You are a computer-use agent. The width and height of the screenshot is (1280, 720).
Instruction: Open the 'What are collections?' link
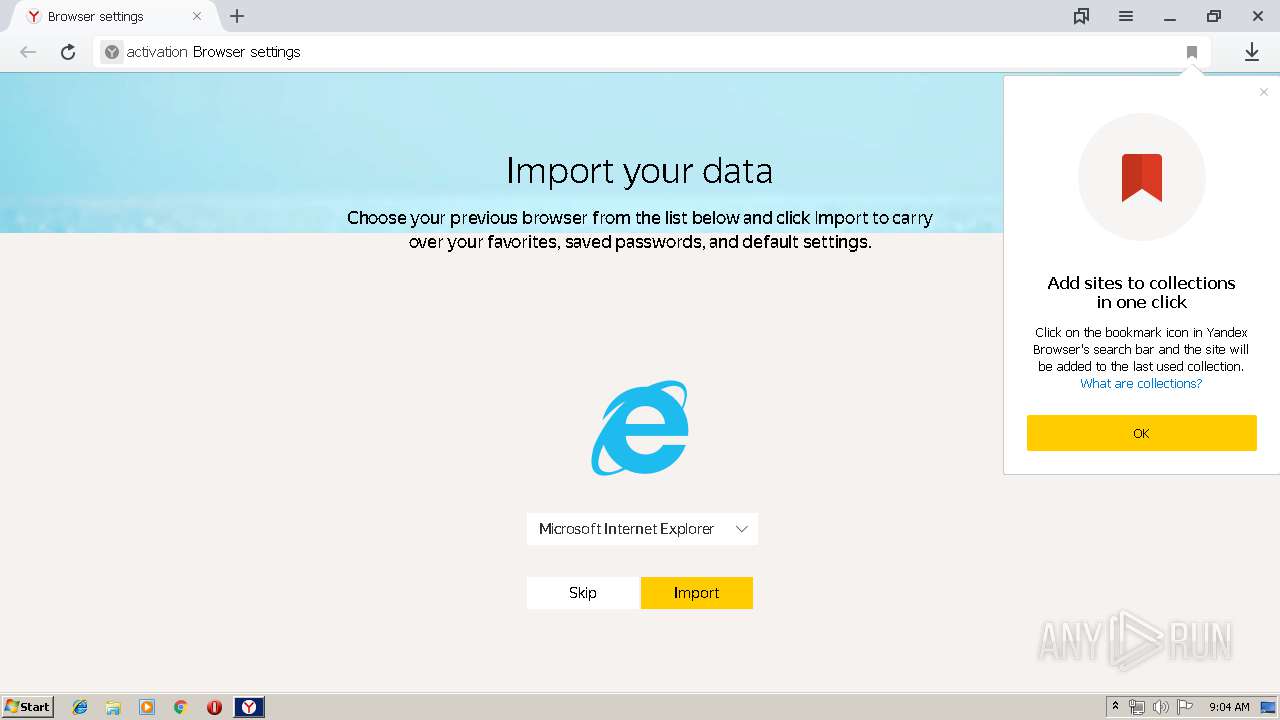[1141, 384]
